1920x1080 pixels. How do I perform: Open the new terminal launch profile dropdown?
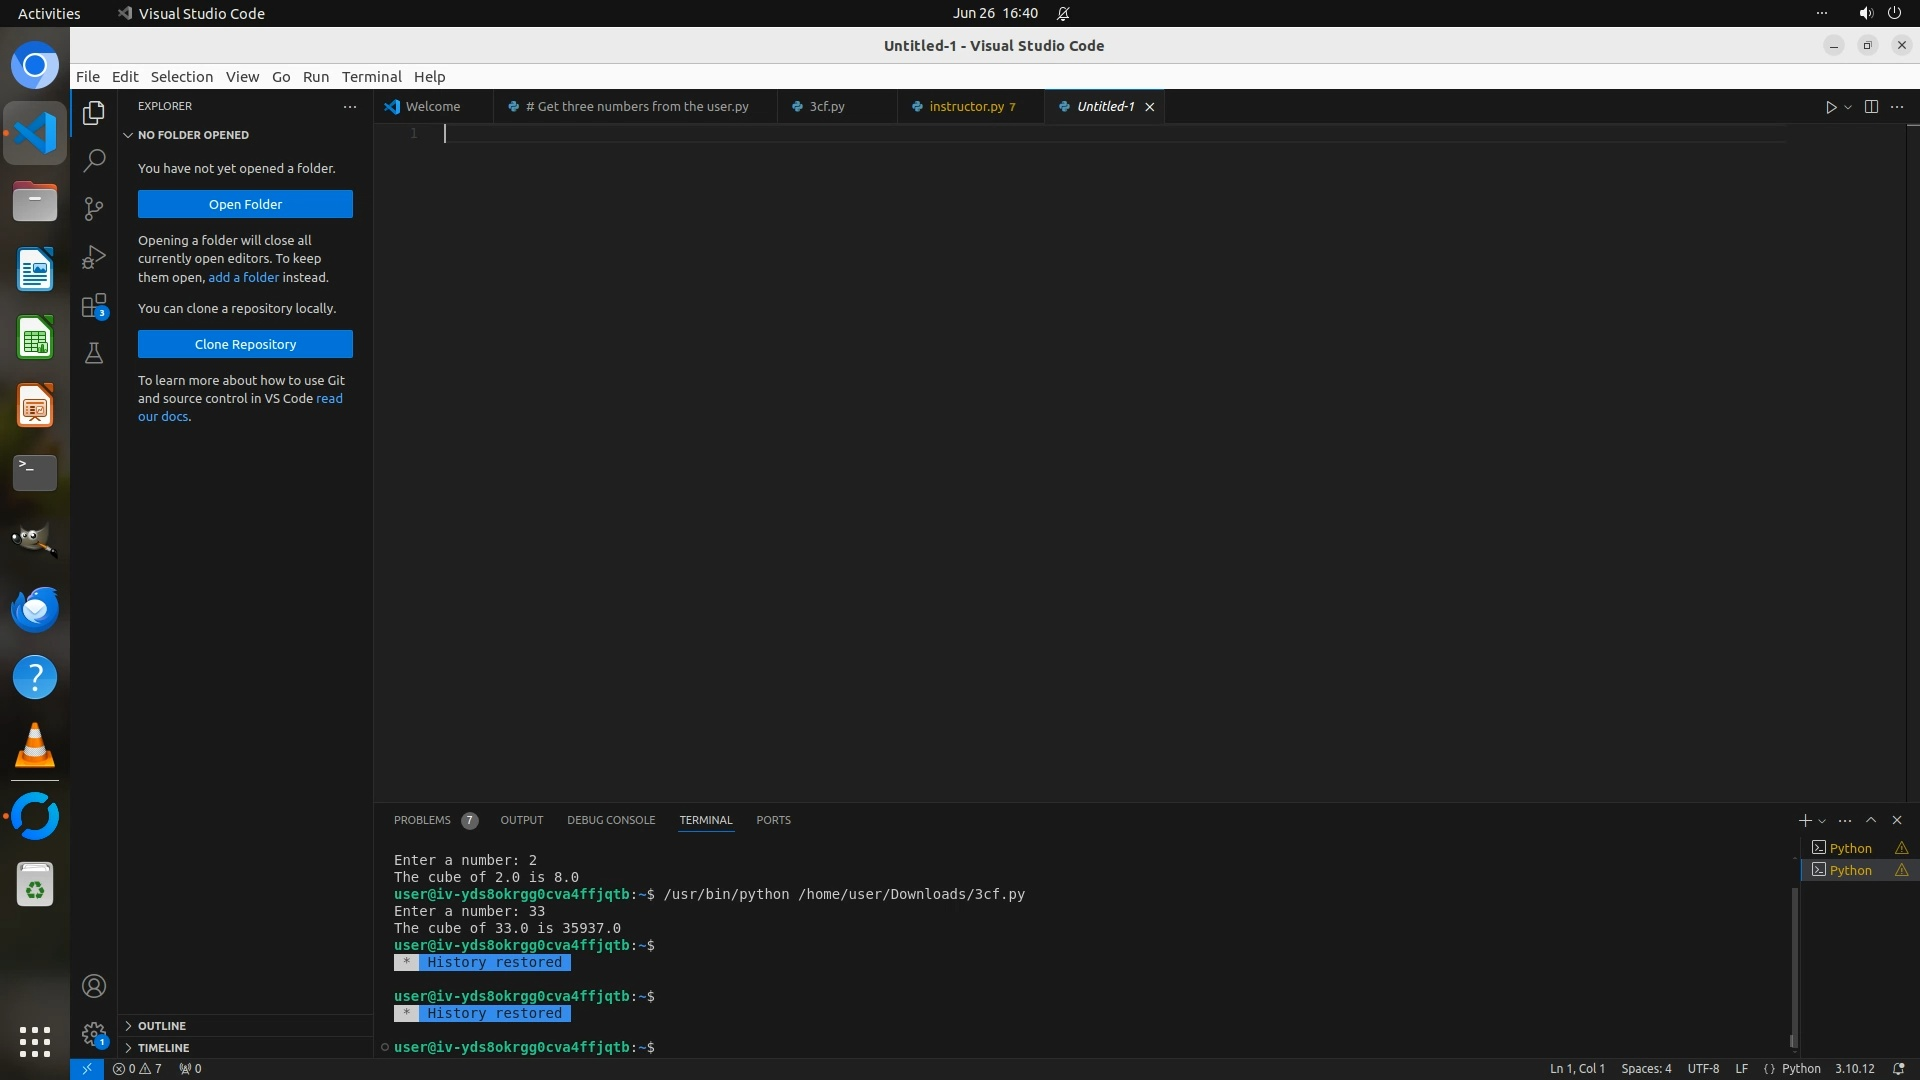(x=1822, y=821)
